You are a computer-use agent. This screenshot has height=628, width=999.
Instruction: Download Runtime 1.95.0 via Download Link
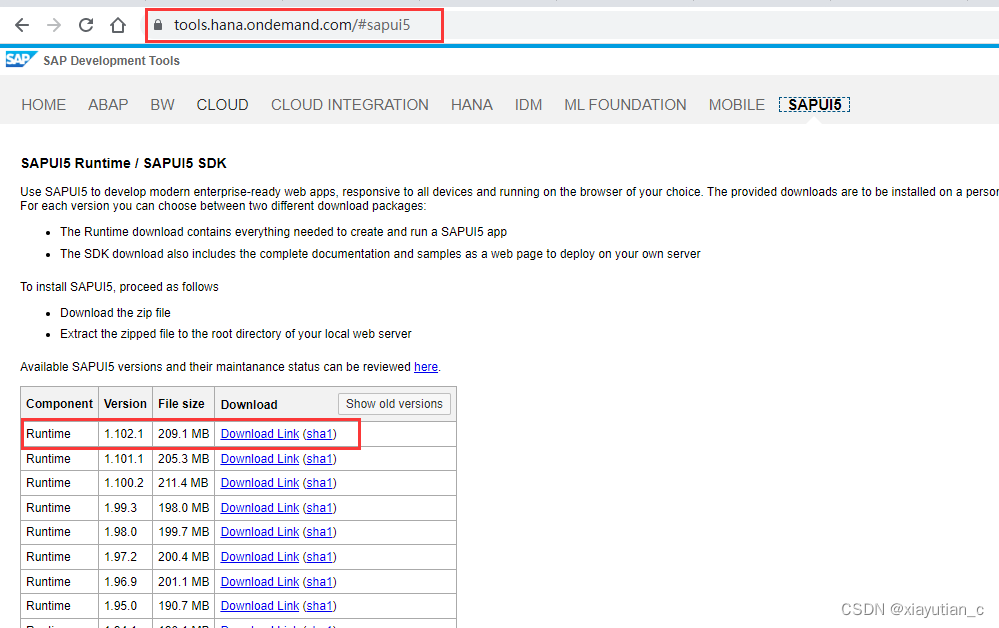click(260, 606)
